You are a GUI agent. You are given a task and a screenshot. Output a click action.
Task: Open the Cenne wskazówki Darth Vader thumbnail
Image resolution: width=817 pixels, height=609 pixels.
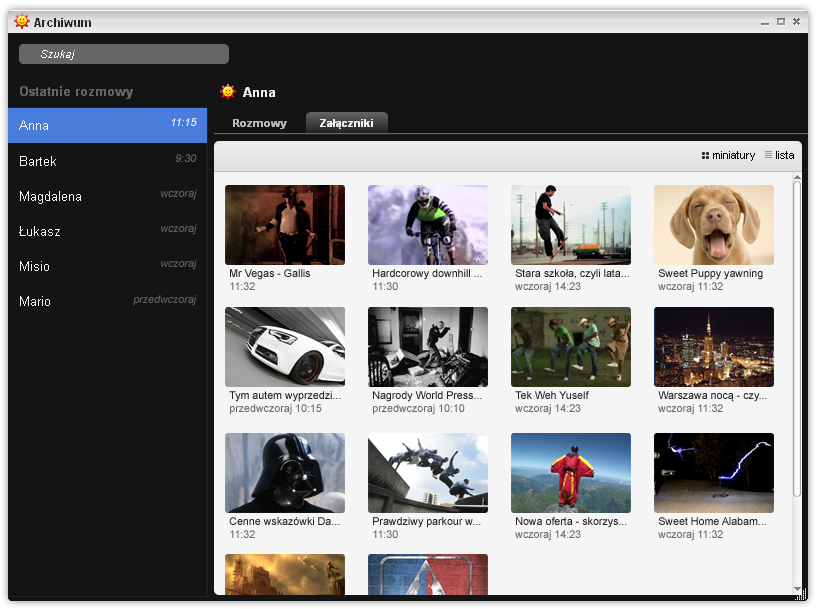coord(285,473)
